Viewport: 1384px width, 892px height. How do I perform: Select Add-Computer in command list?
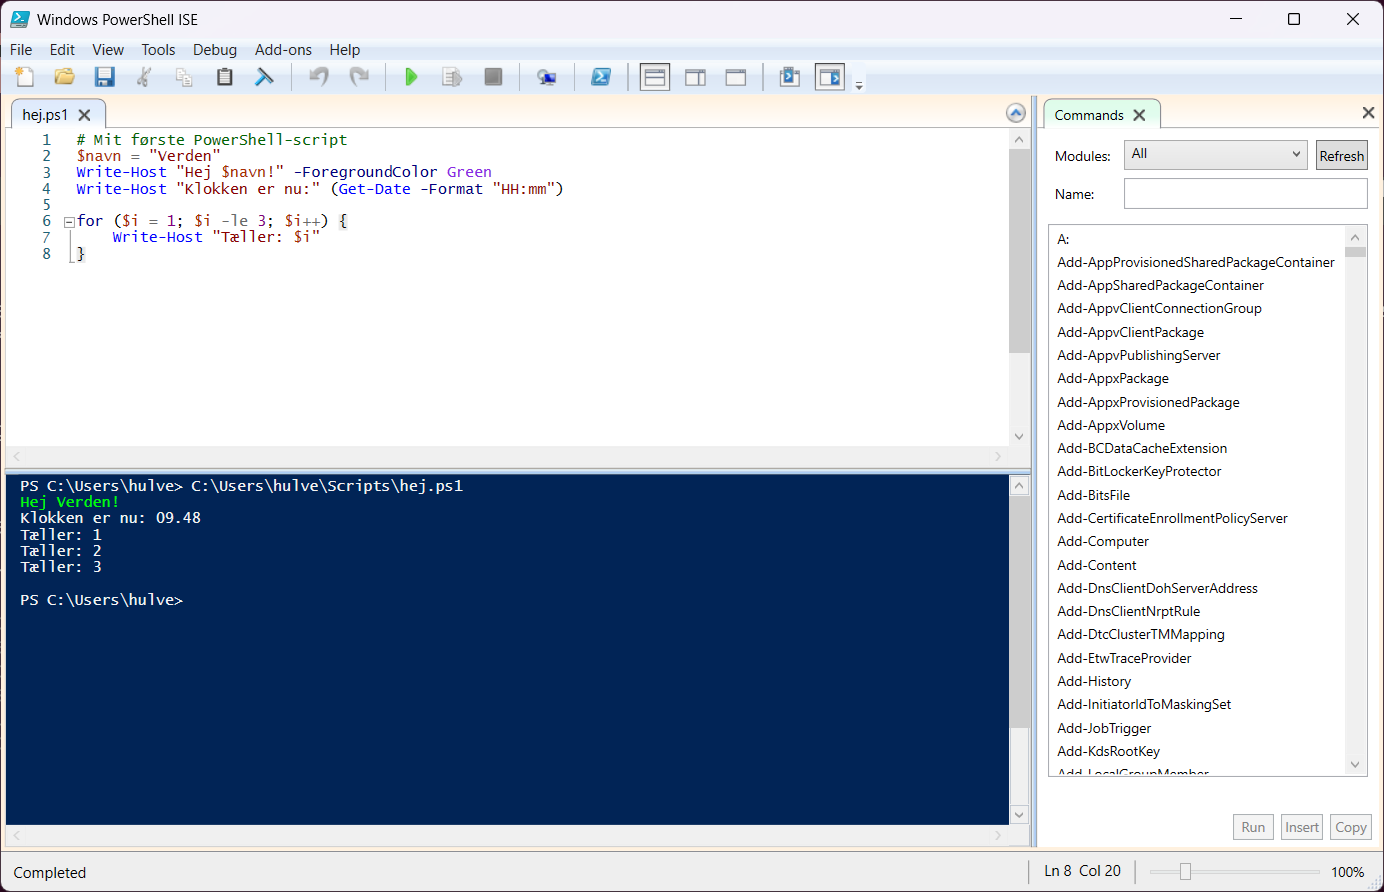1103,541
